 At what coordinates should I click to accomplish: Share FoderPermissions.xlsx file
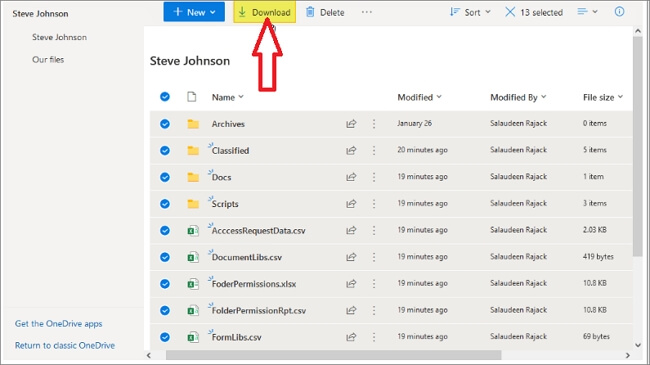[x=351, y=284]
